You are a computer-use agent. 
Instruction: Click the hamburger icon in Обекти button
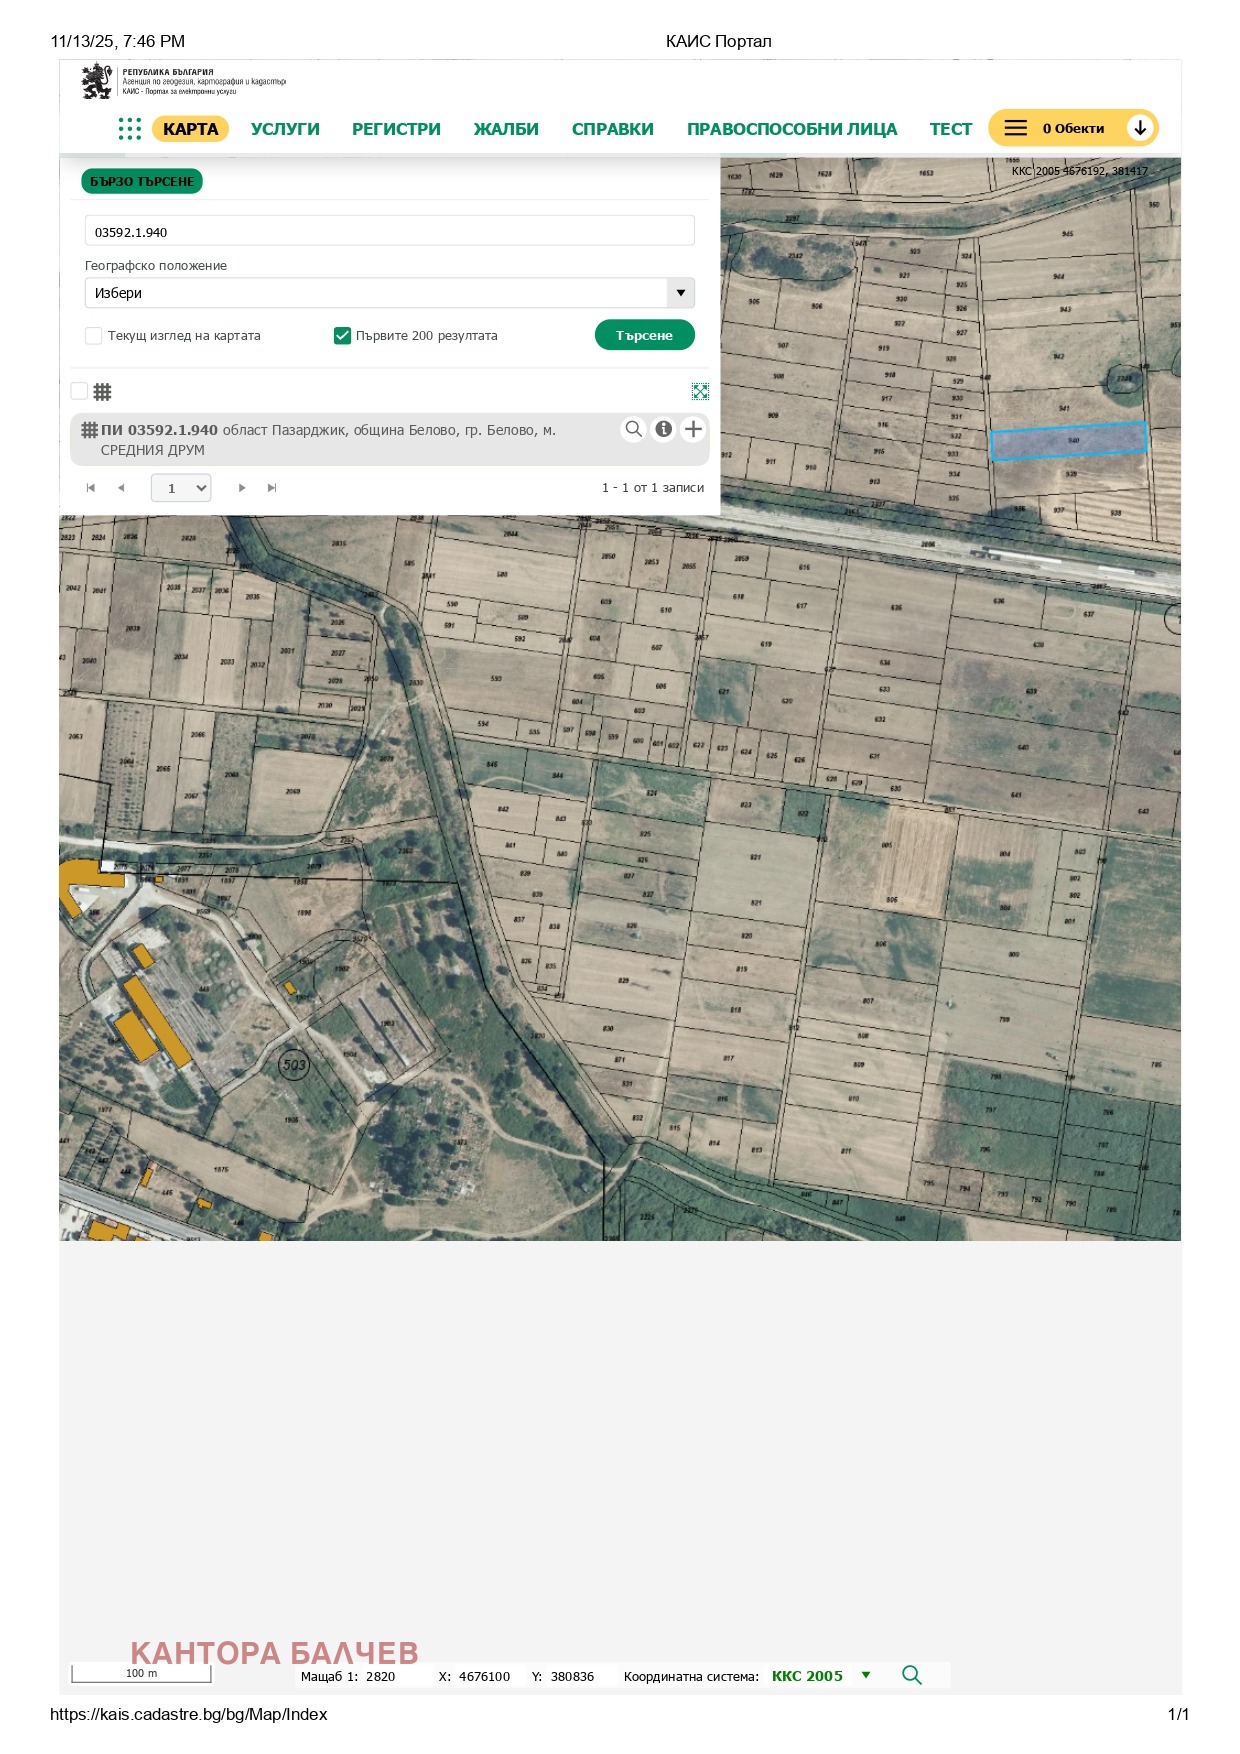click(1015, 128)
